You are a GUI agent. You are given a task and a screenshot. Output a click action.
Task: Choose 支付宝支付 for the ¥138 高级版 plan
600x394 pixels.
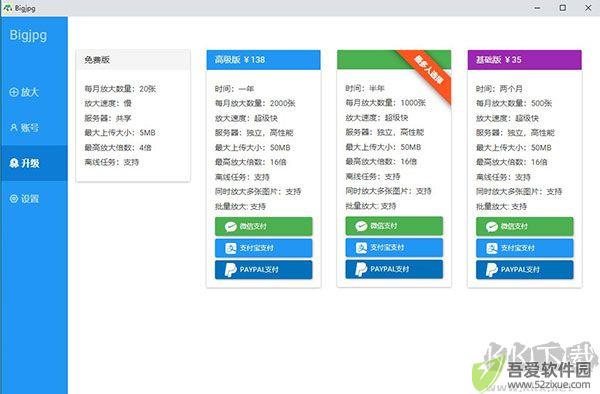click(264, 248)
